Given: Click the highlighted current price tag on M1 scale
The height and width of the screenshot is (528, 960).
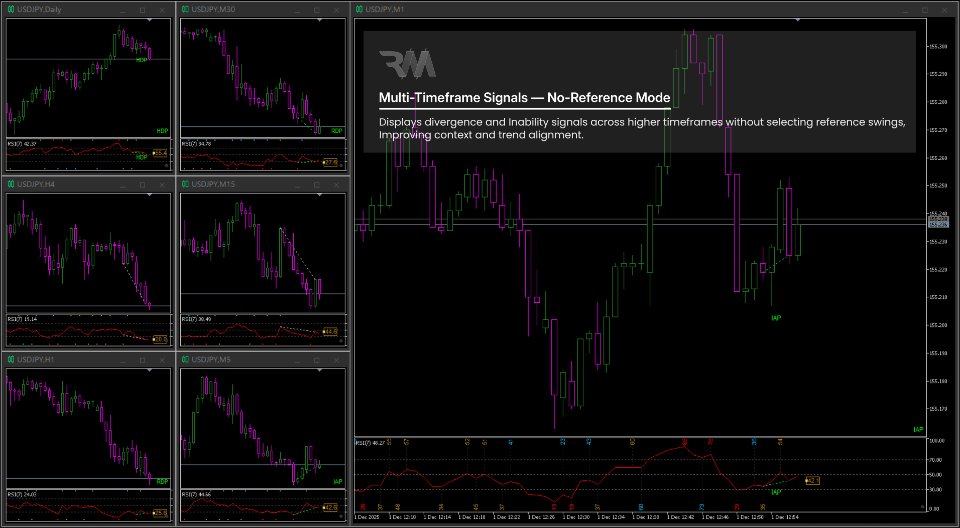Looking at the screenshot, I should tap(939, 225).
